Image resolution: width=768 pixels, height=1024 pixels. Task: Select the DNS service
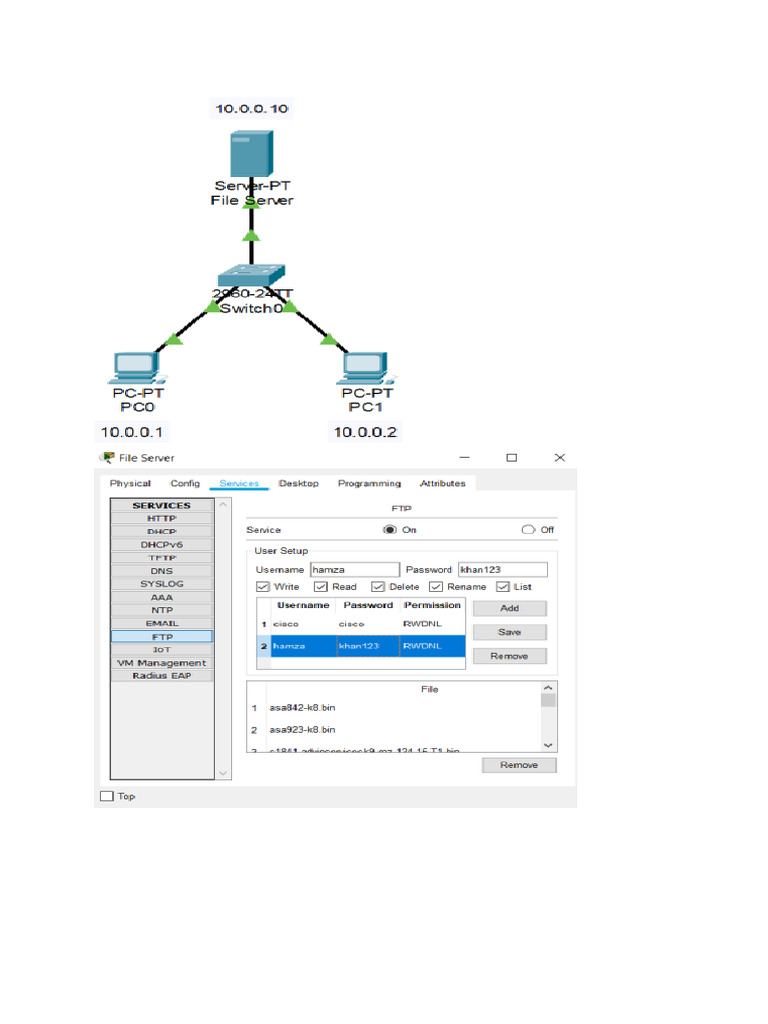pos(162,571)
